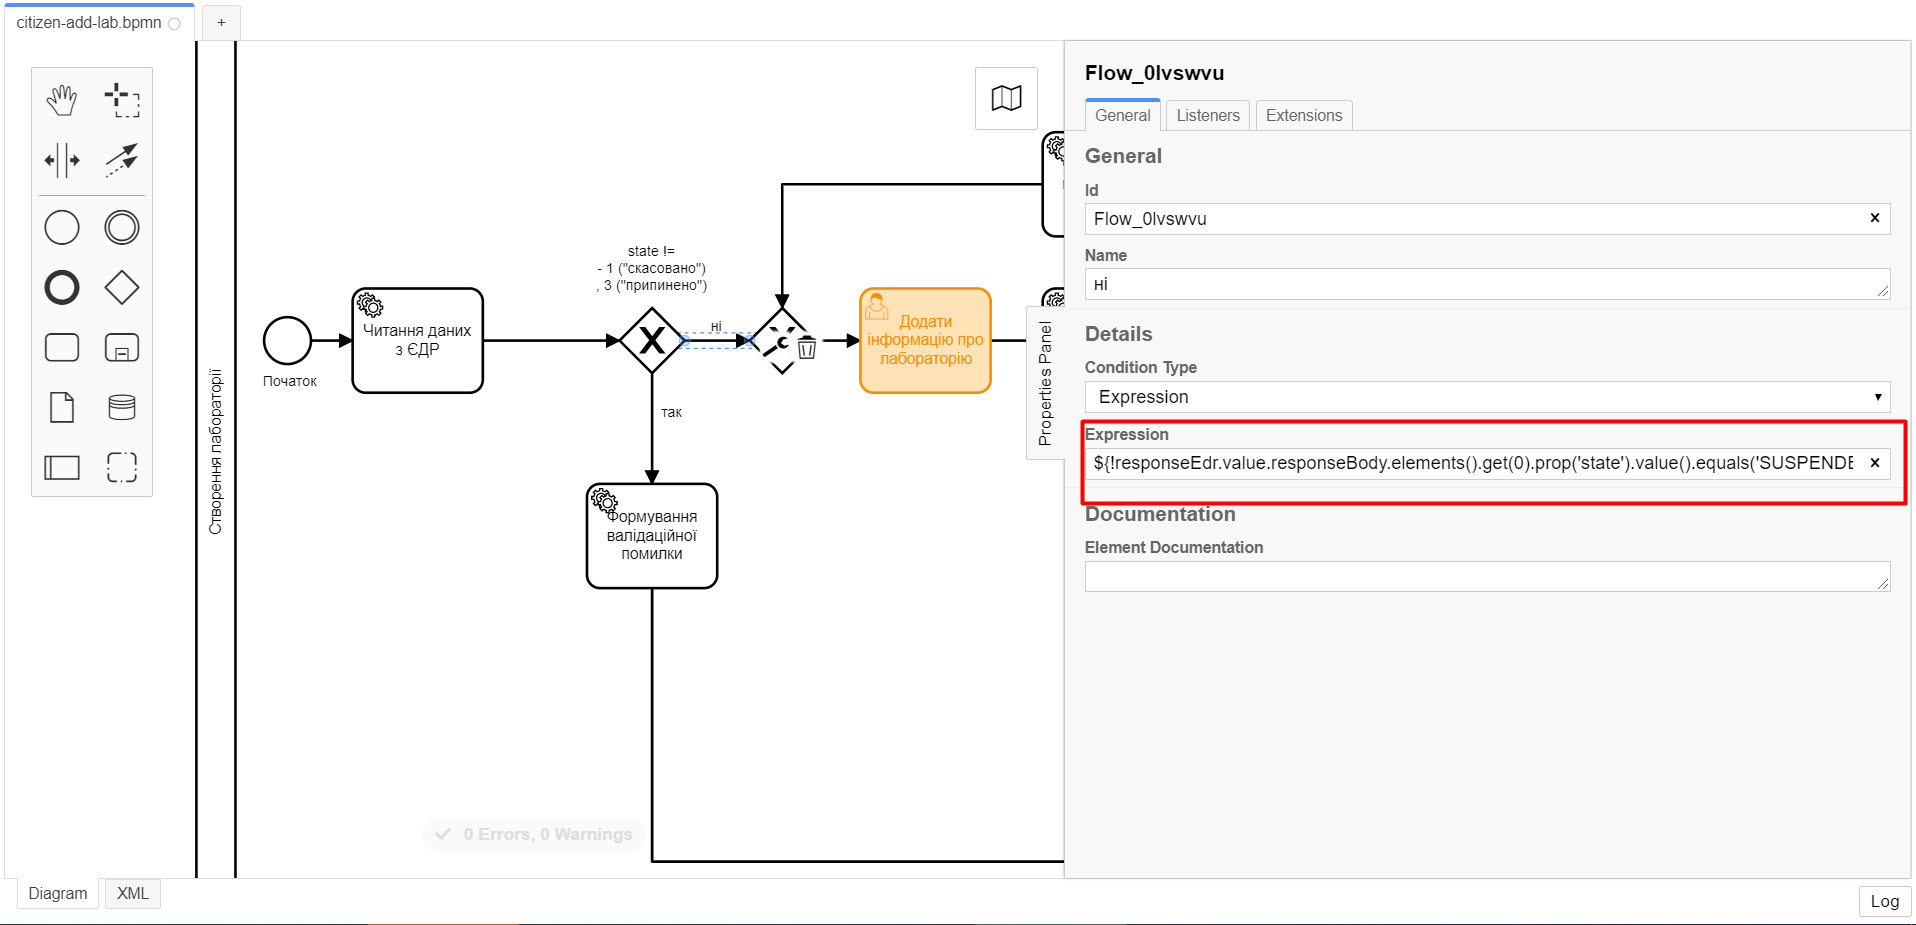Activate the hand tool in the palette

62,100
